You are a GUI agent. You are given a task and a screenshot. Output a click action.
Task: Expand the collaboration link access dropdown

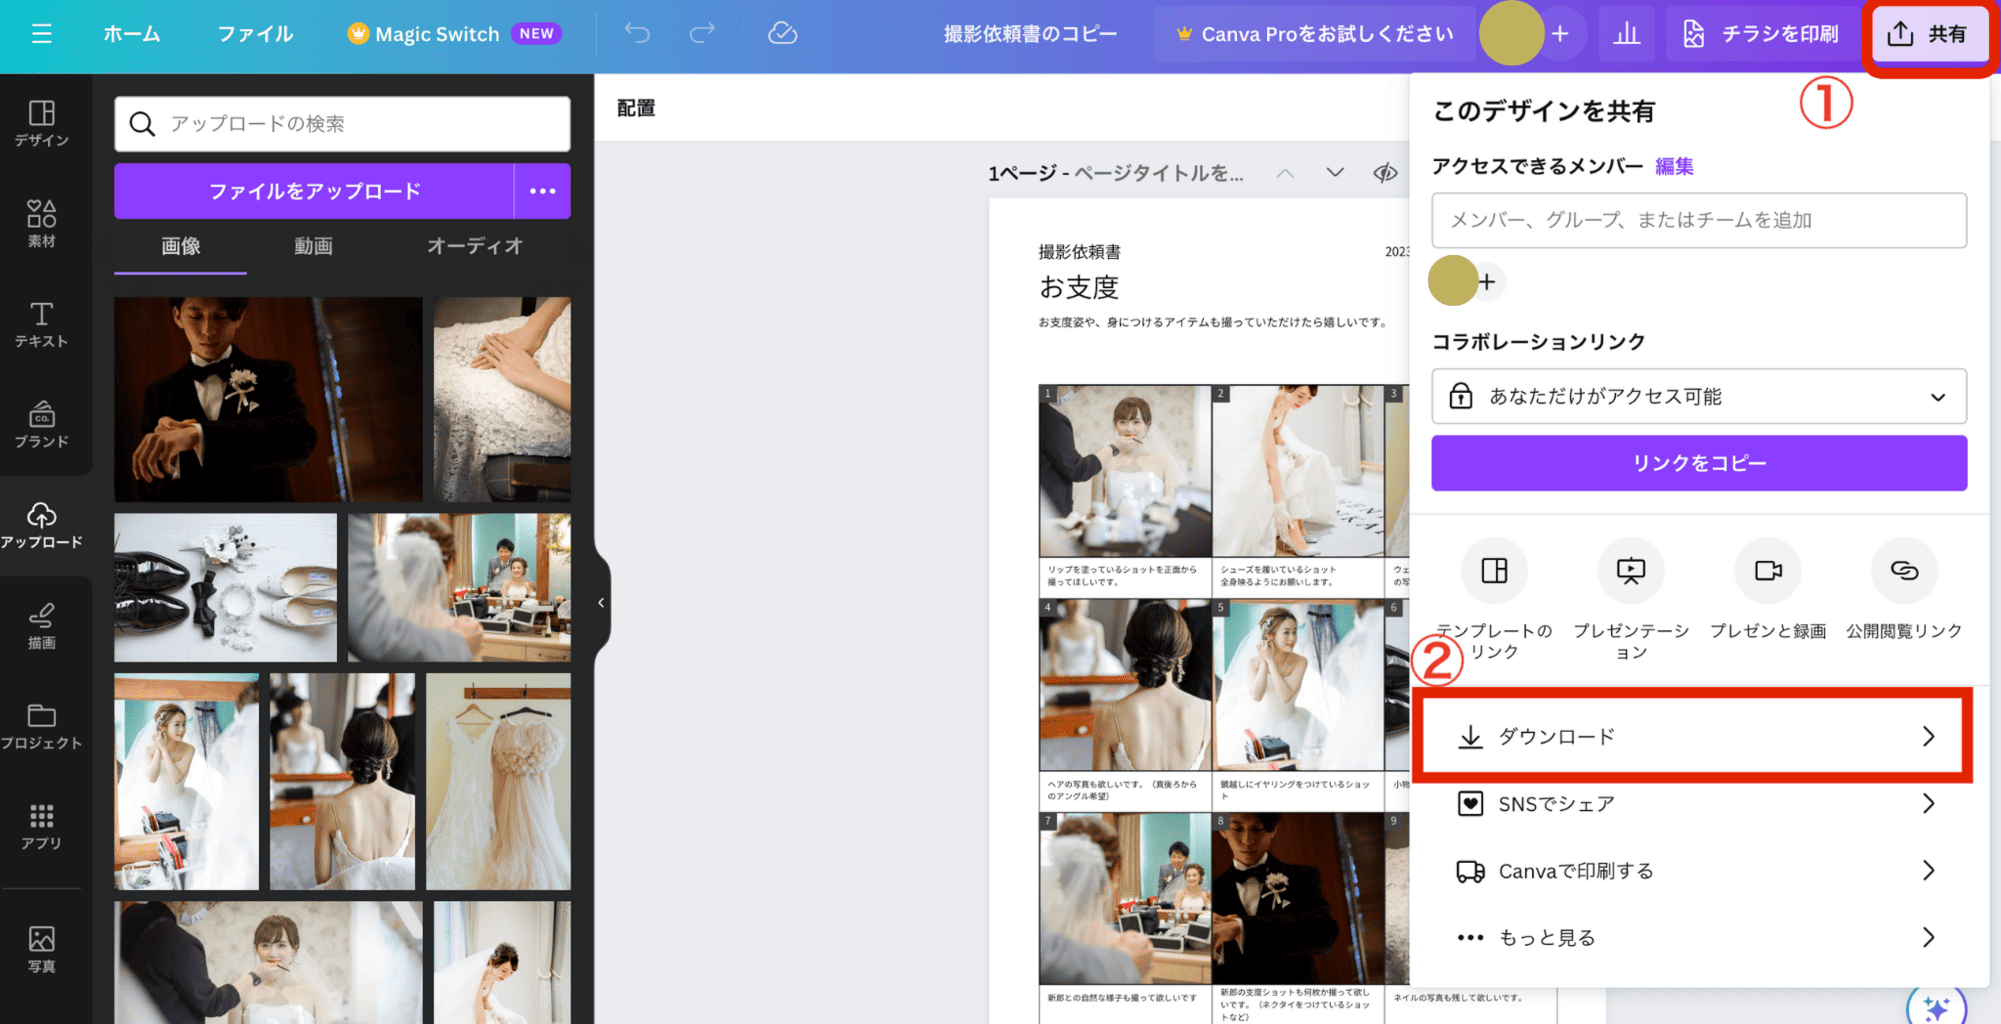point(1698,397)
